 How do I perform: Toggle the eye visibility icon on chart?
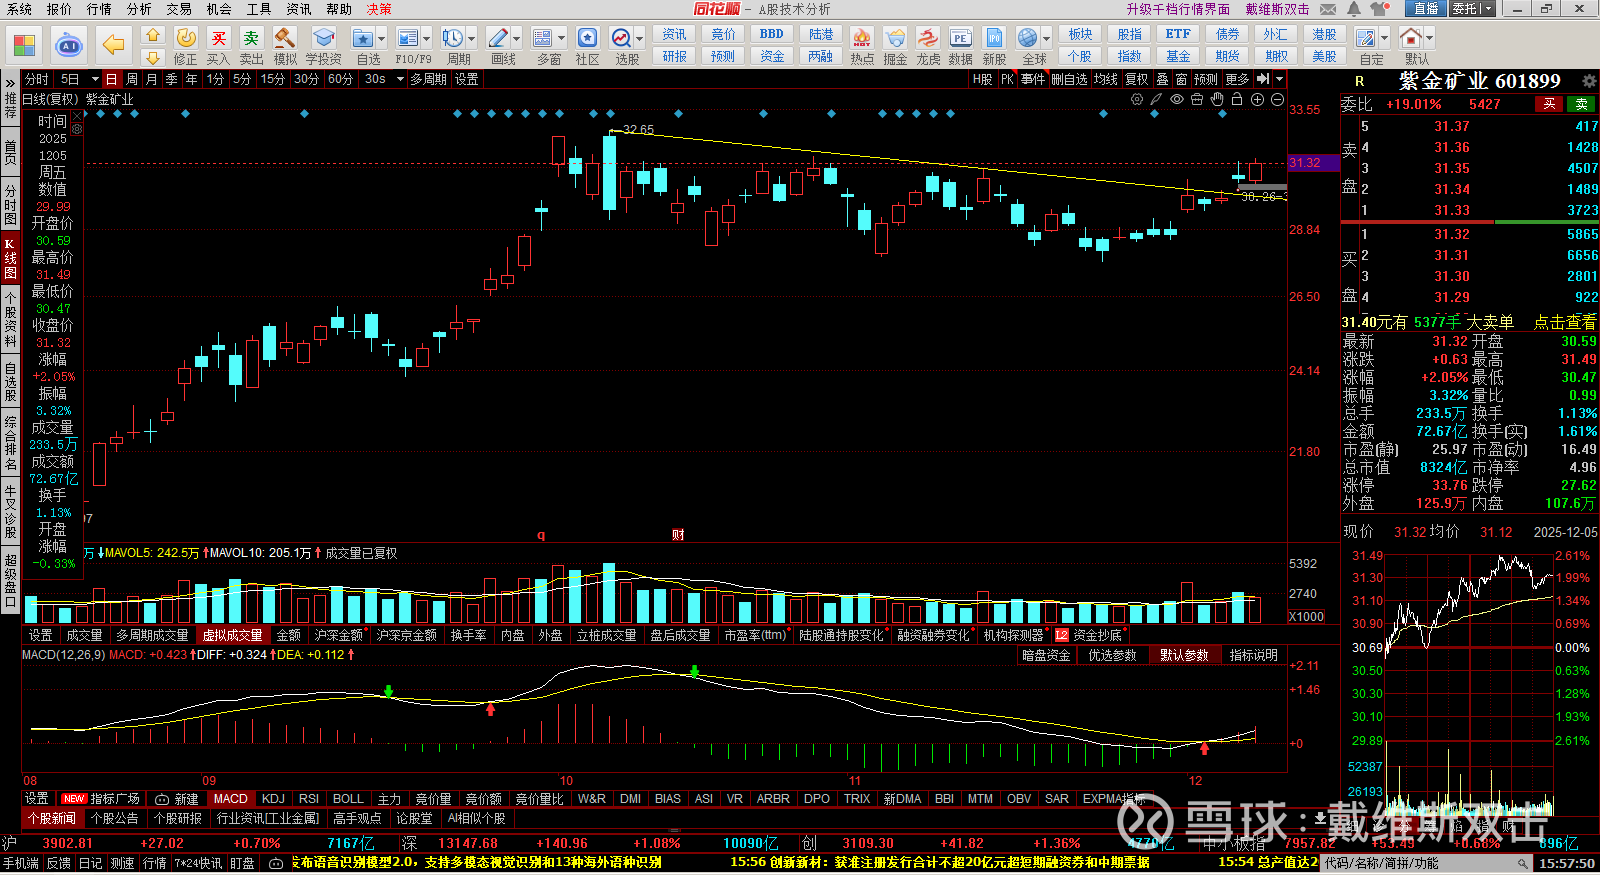coord(1177,100)
